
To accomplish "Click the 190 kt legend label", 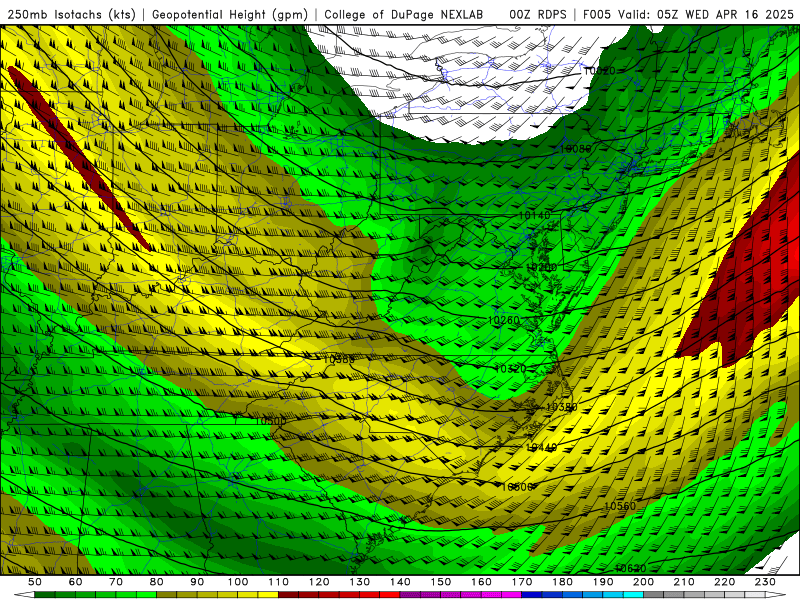I will pyautogui.click(x=603, y=582).
